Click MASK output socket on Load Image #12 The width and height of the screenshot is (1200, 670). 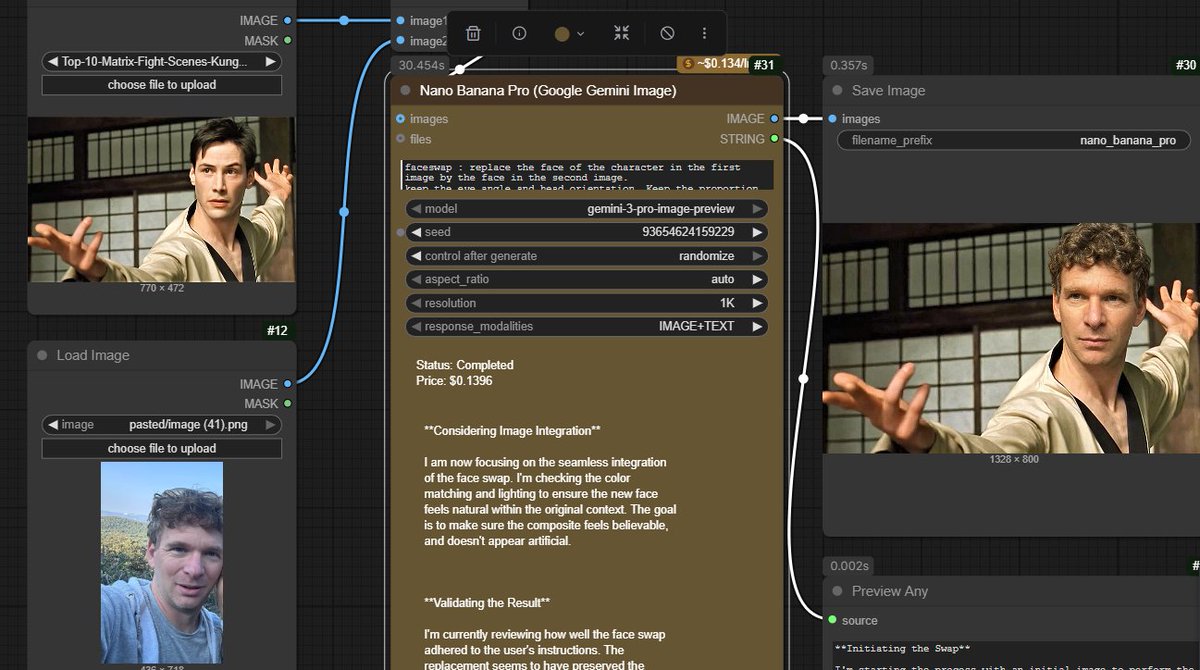(x=287, y=403)
